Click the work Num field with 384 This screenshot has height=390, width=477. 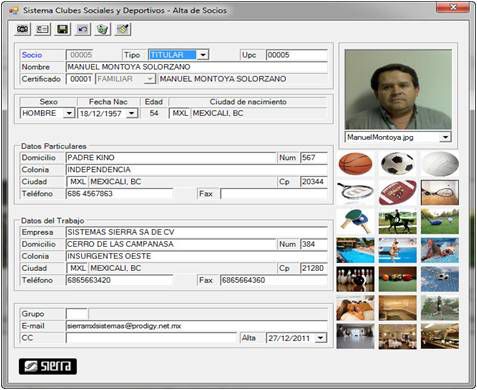pyautogui.click(x=314, y=244)
